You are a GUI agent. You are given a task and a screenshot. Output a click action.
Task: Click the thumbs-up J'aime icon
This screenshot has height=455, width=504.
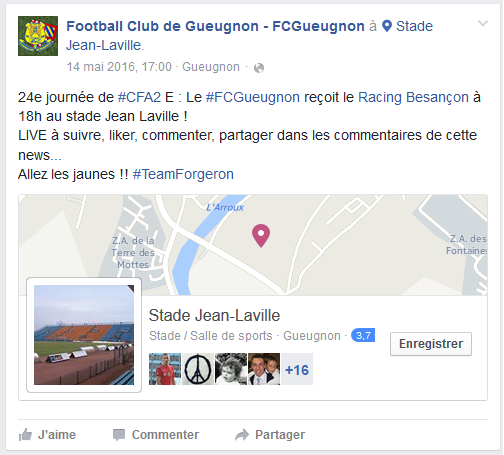(x=25, y=435)
